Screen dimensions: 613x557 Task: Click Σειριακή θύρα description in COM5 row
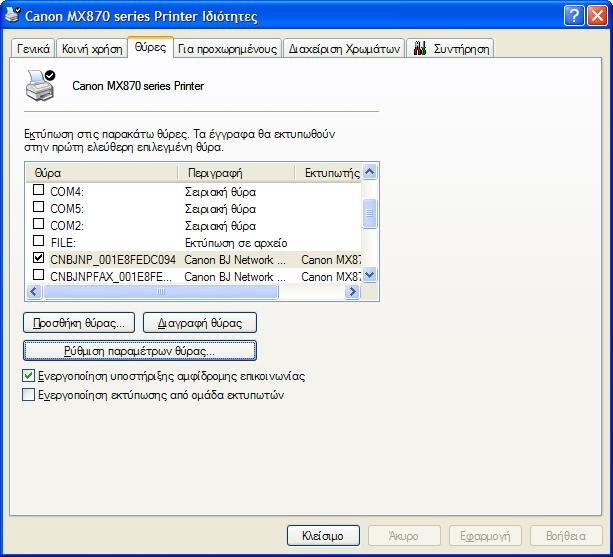tap(220, 209)
